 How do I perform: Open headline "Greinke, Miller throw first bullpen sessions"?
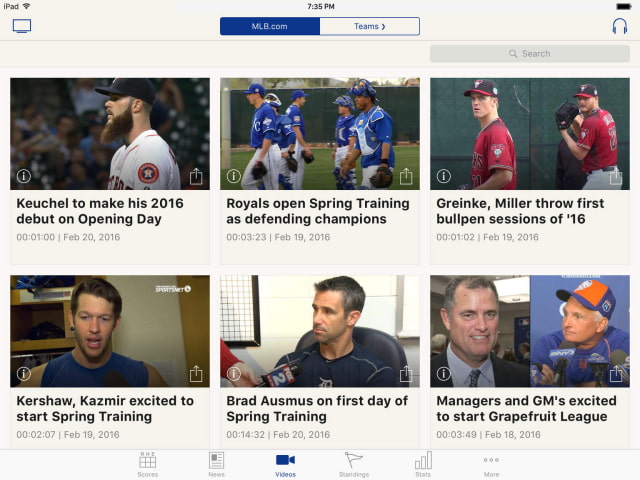point(520,211)
